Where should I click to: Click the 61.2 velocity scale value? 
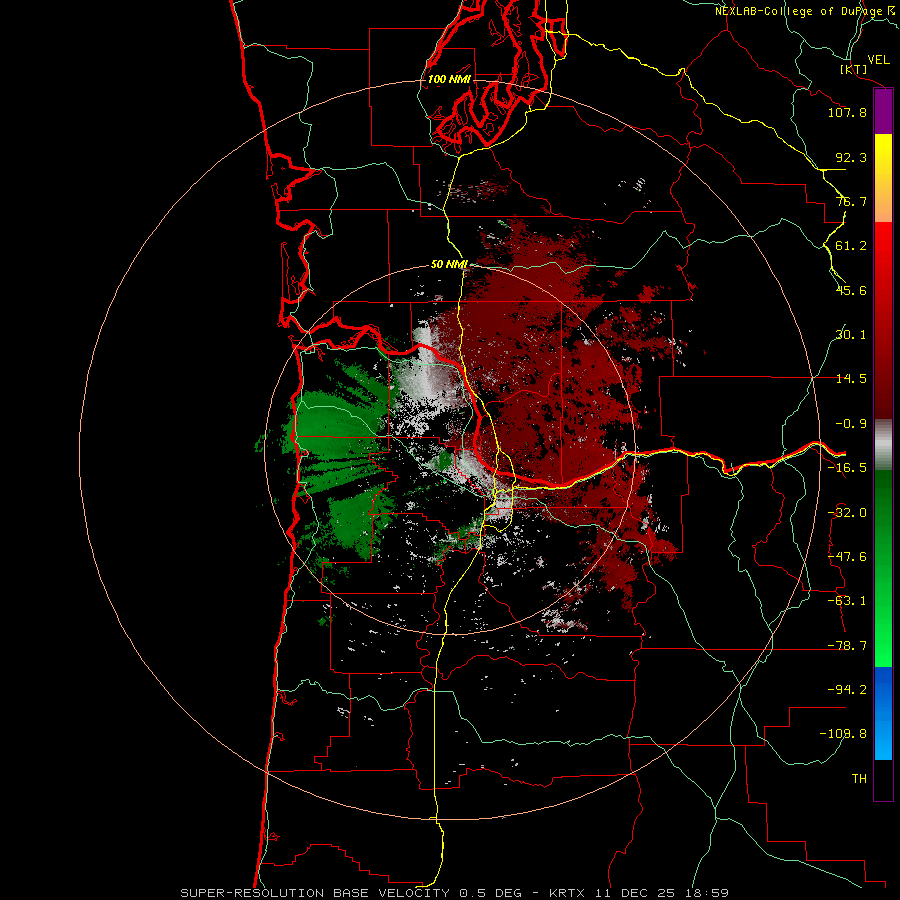pyautogui.click(x=851, y=246)
